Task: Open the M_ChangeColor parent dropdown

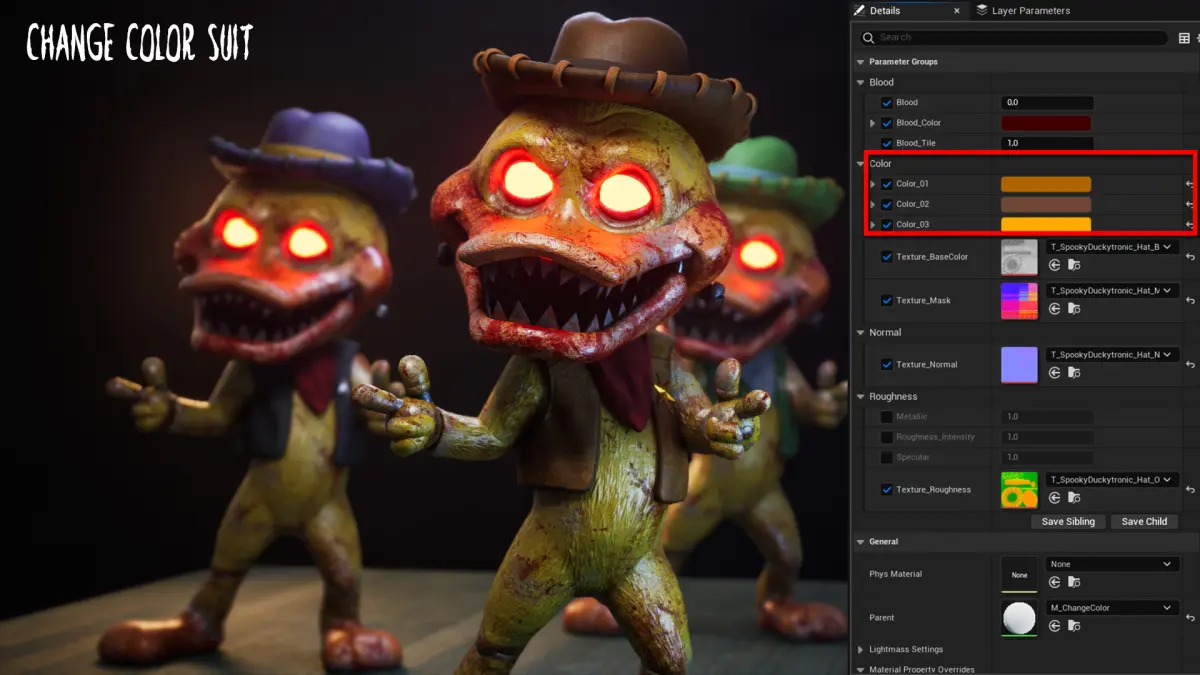Action: [1112, 608]
